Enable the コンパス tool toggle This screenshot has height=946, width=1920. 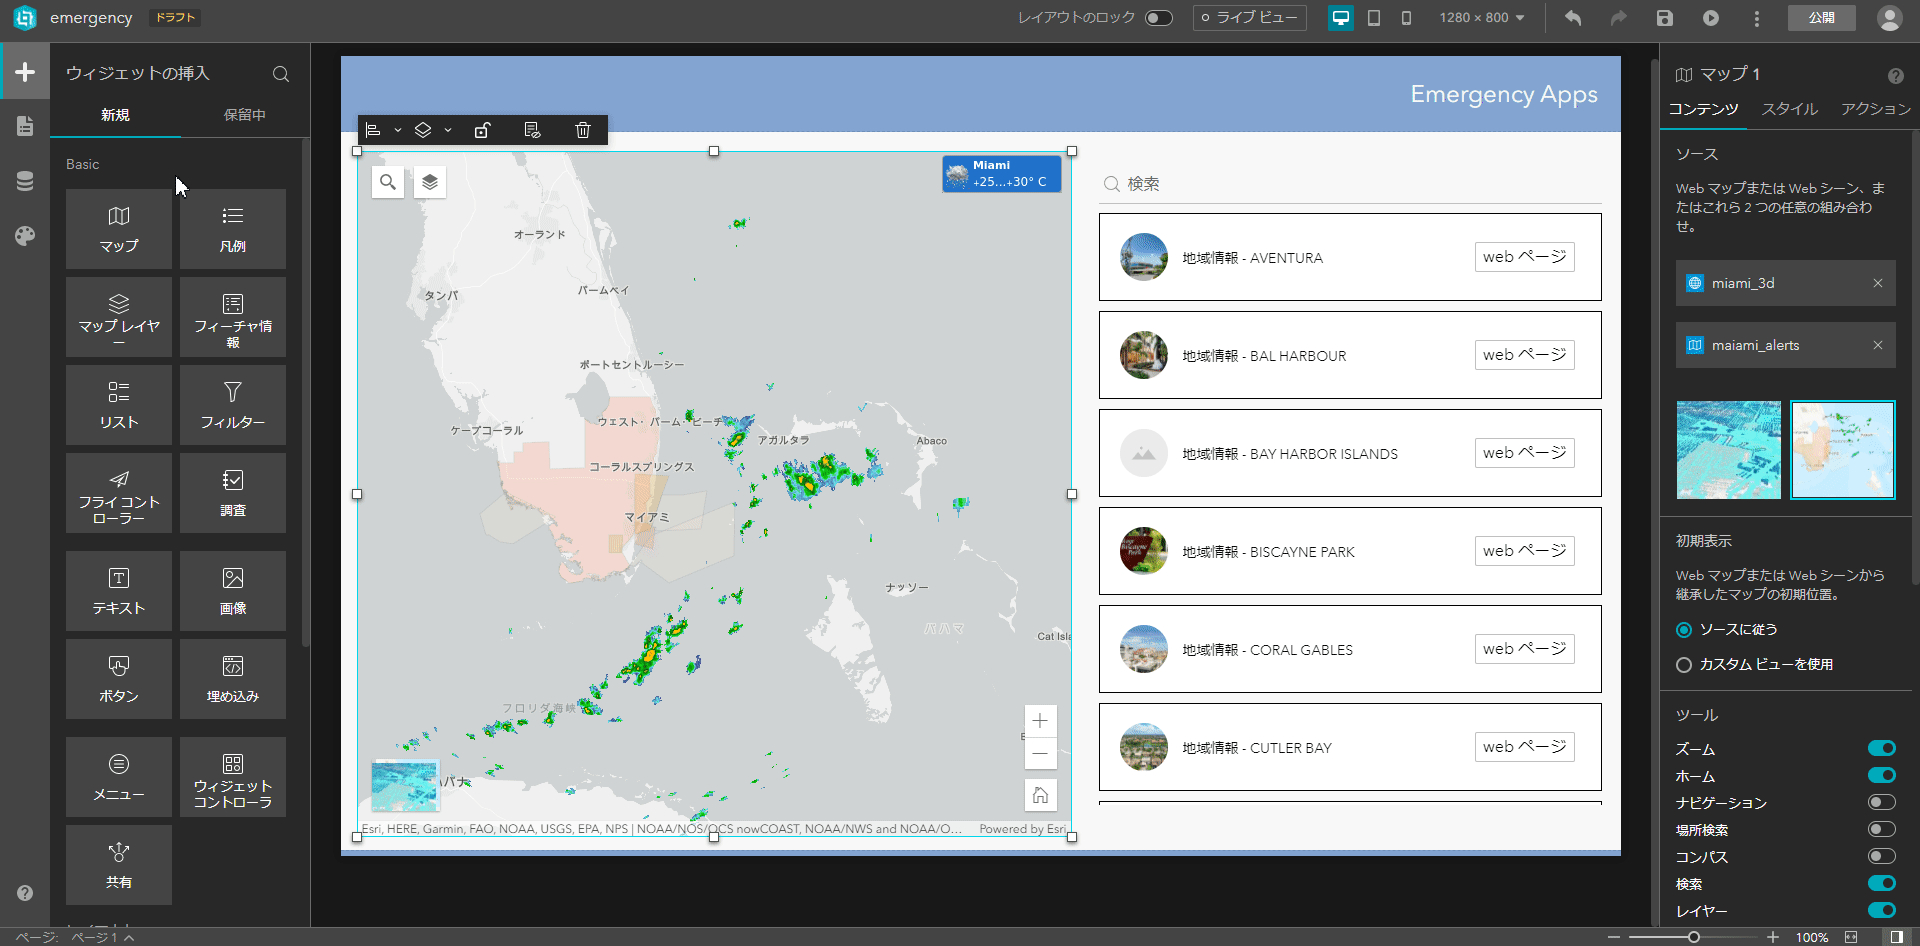coord(1881,856)
